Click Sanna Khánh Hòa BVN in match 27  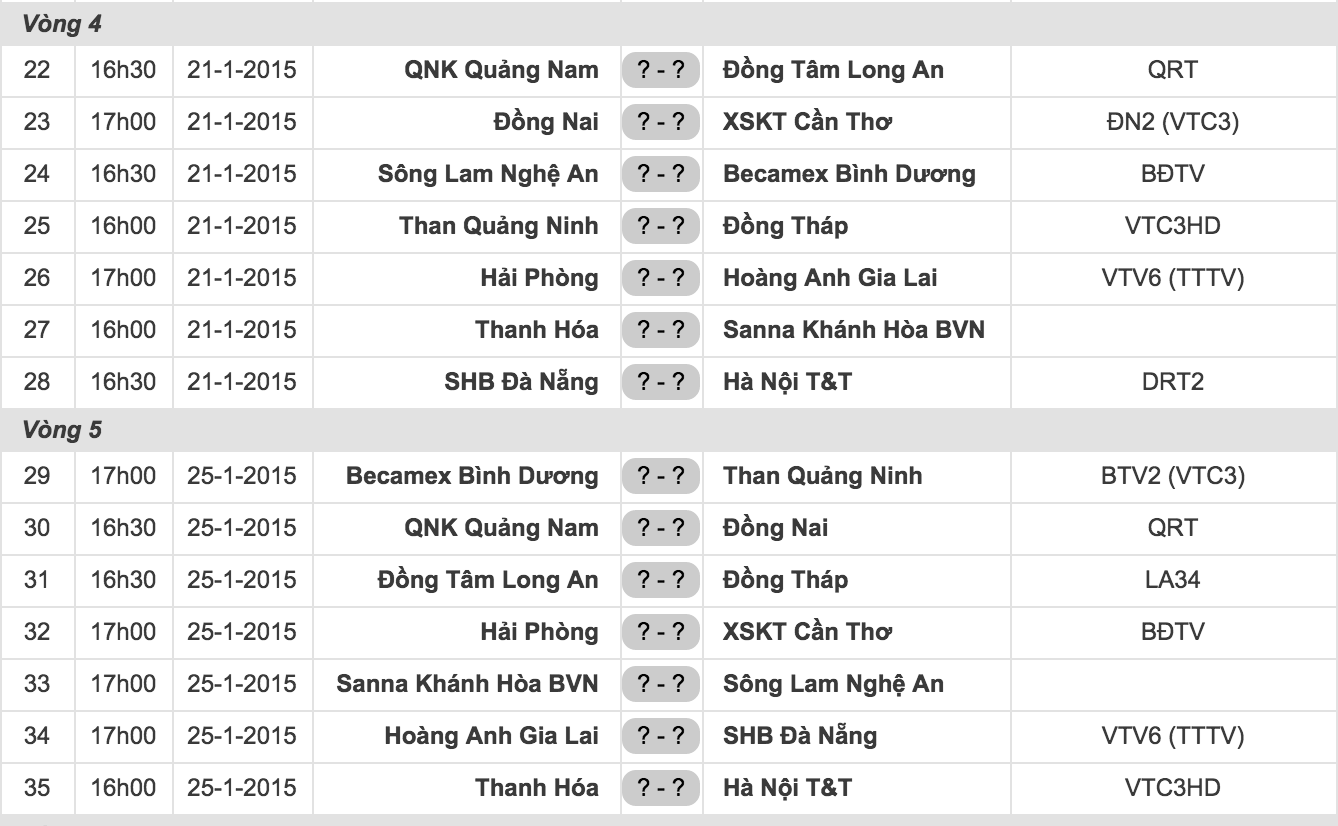tap(853, 330)
